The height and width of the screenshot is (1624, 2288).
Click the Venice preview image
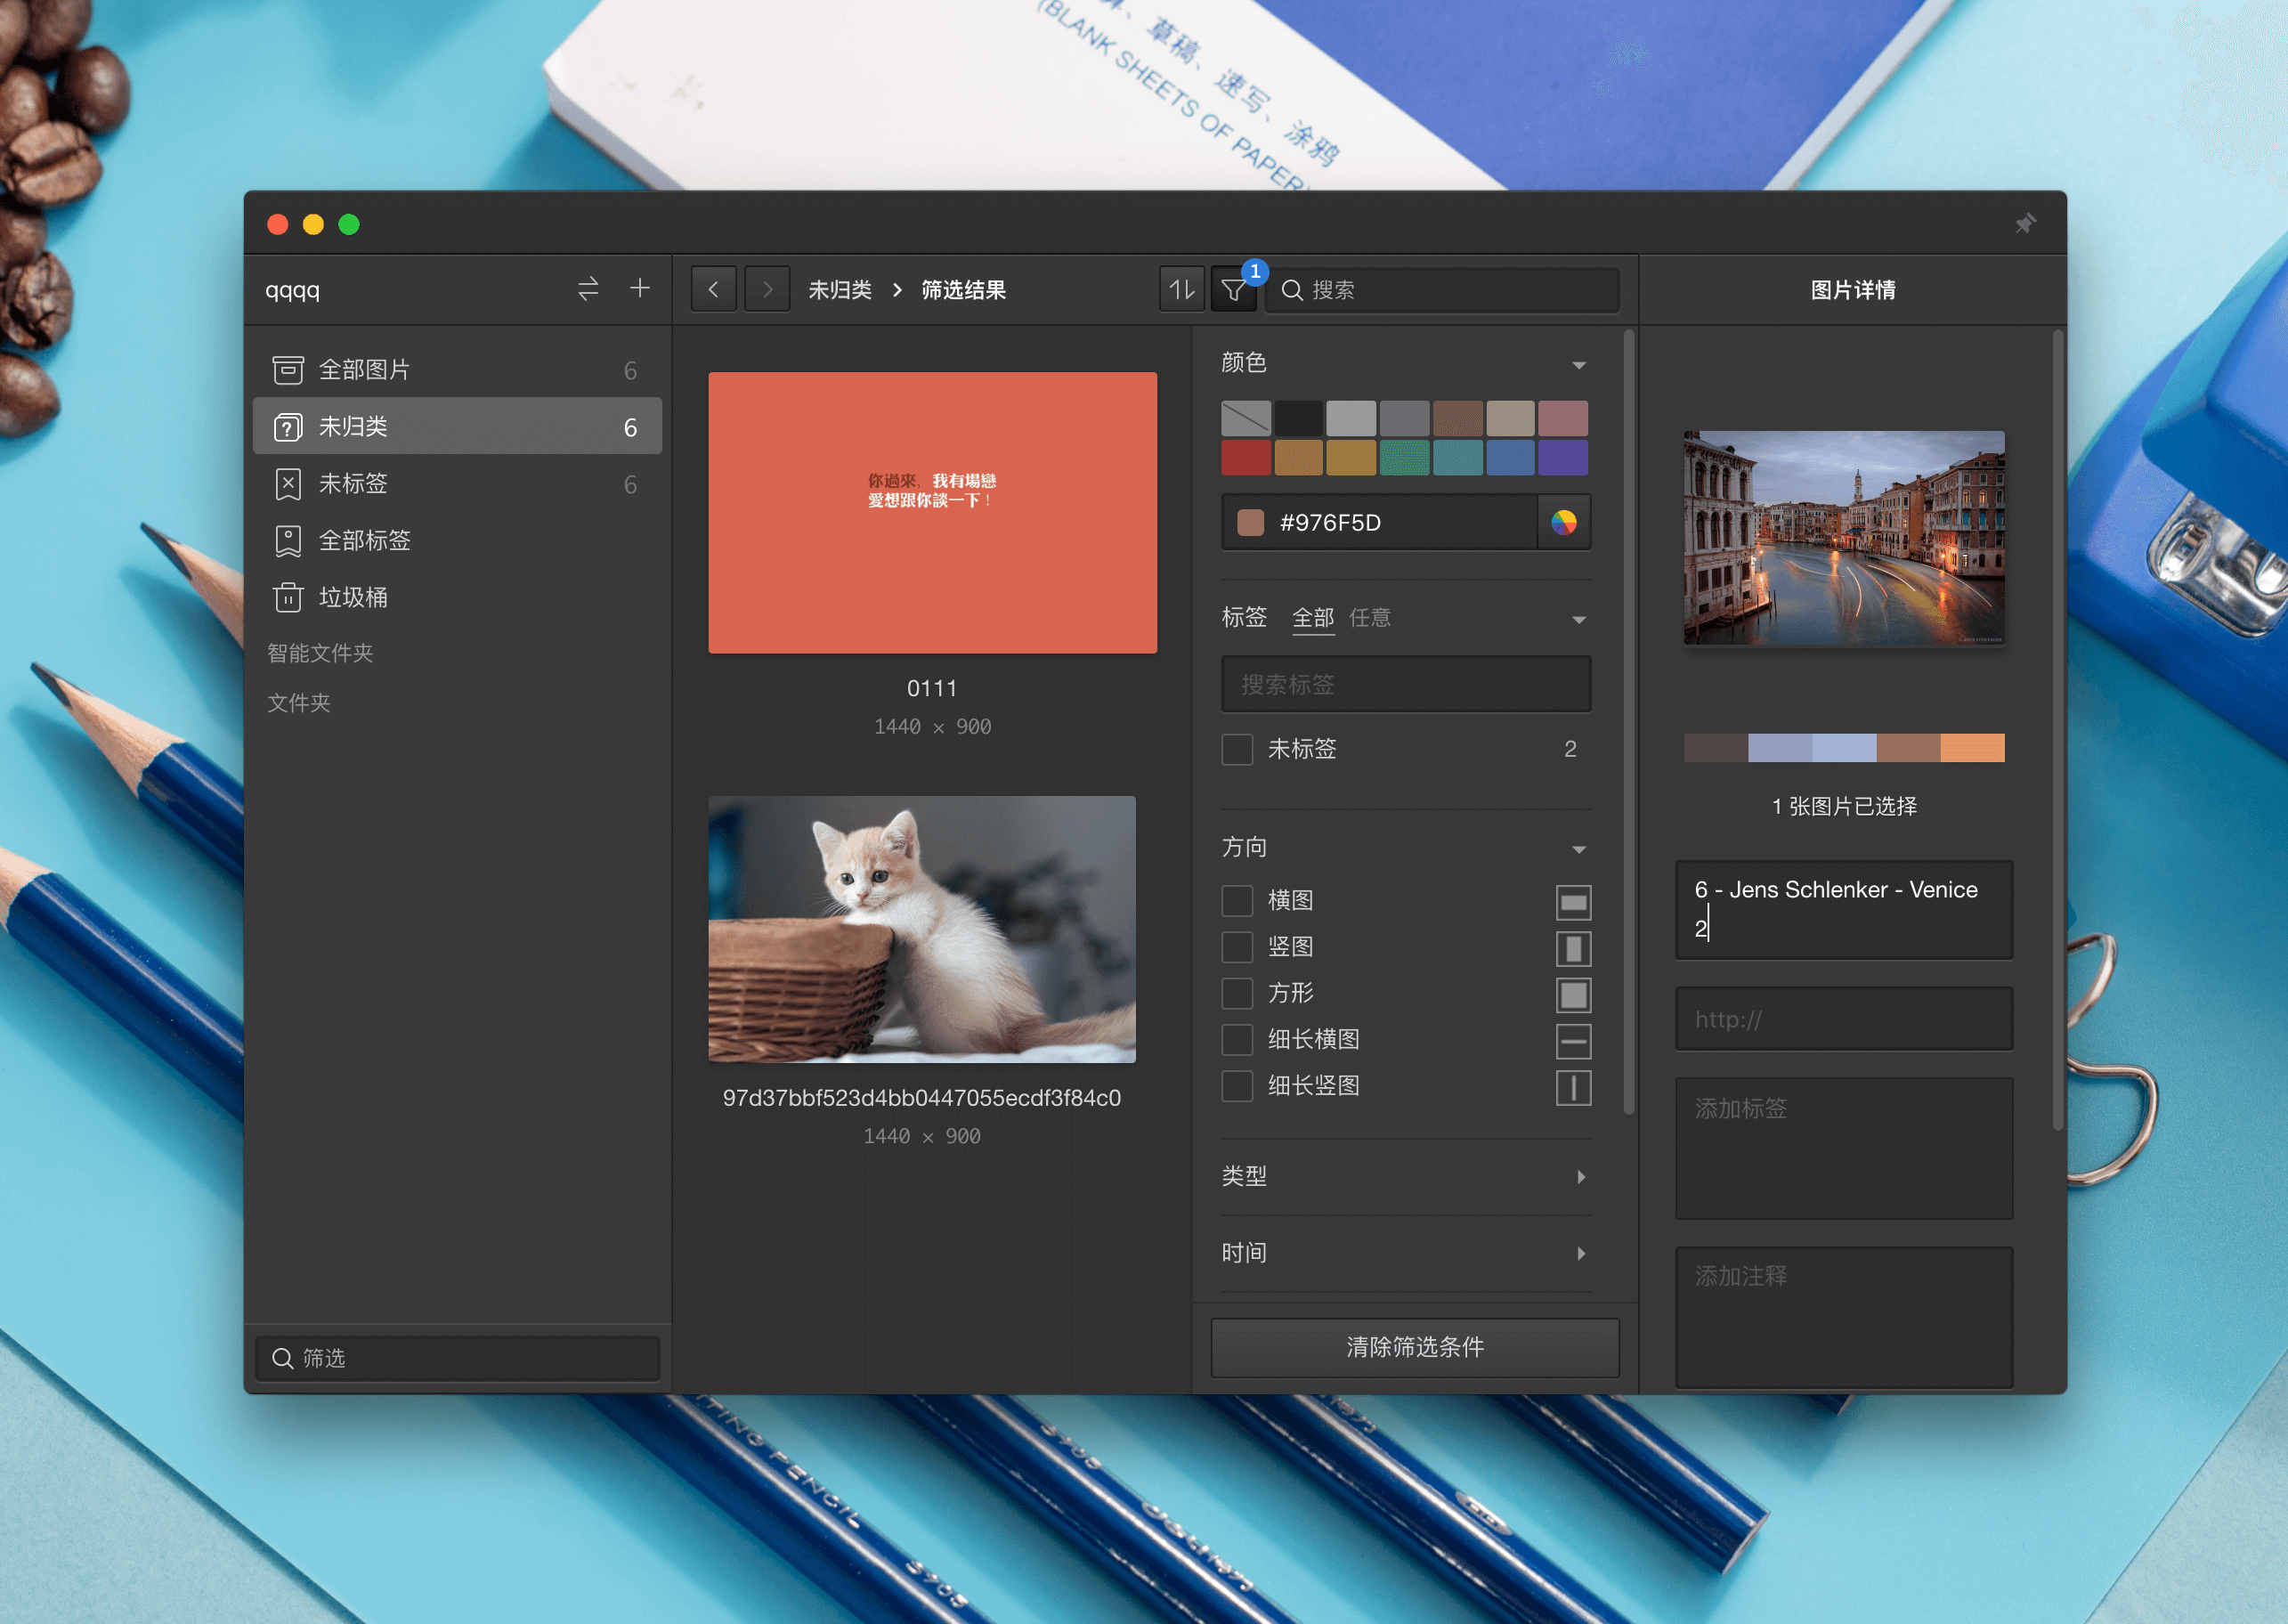pos(1843,538)
